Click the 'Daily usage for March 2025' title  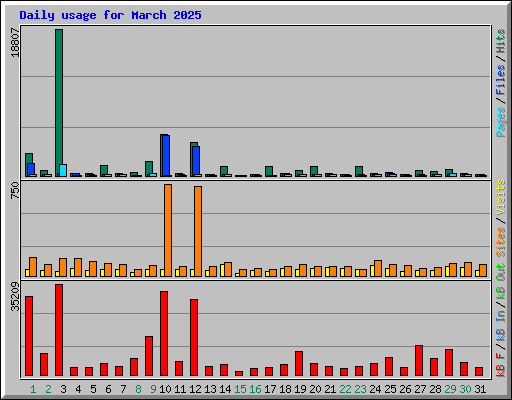[110, 15]
